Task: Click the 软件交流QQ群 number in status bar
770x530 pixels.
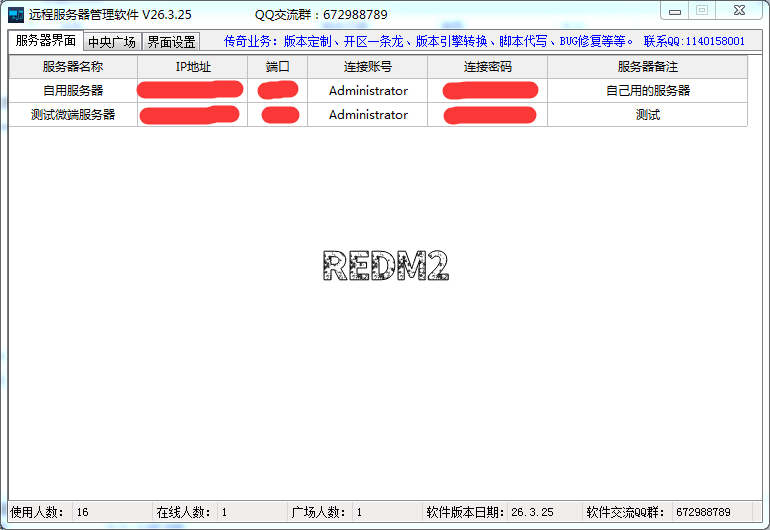Action: [x=703, y=512]
